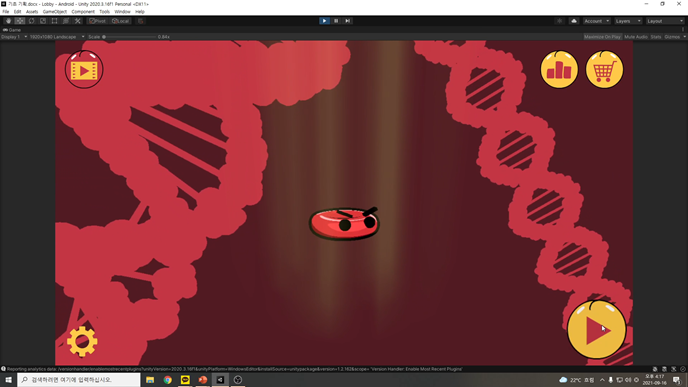Open the custom editor tools icon
The height and width of the screenshot is (387, 688).
click(x=77, y=21)
